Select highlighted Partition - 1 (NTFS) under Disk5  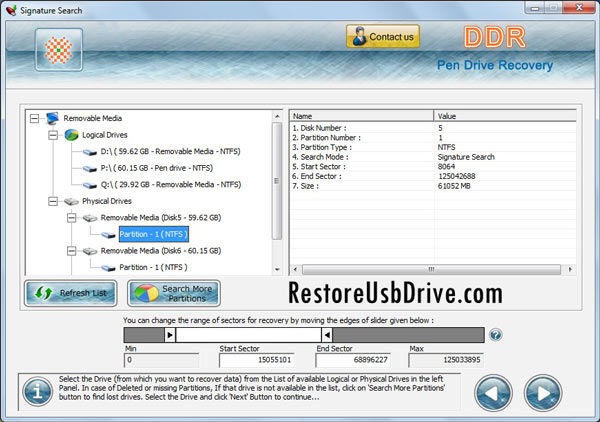154,234
